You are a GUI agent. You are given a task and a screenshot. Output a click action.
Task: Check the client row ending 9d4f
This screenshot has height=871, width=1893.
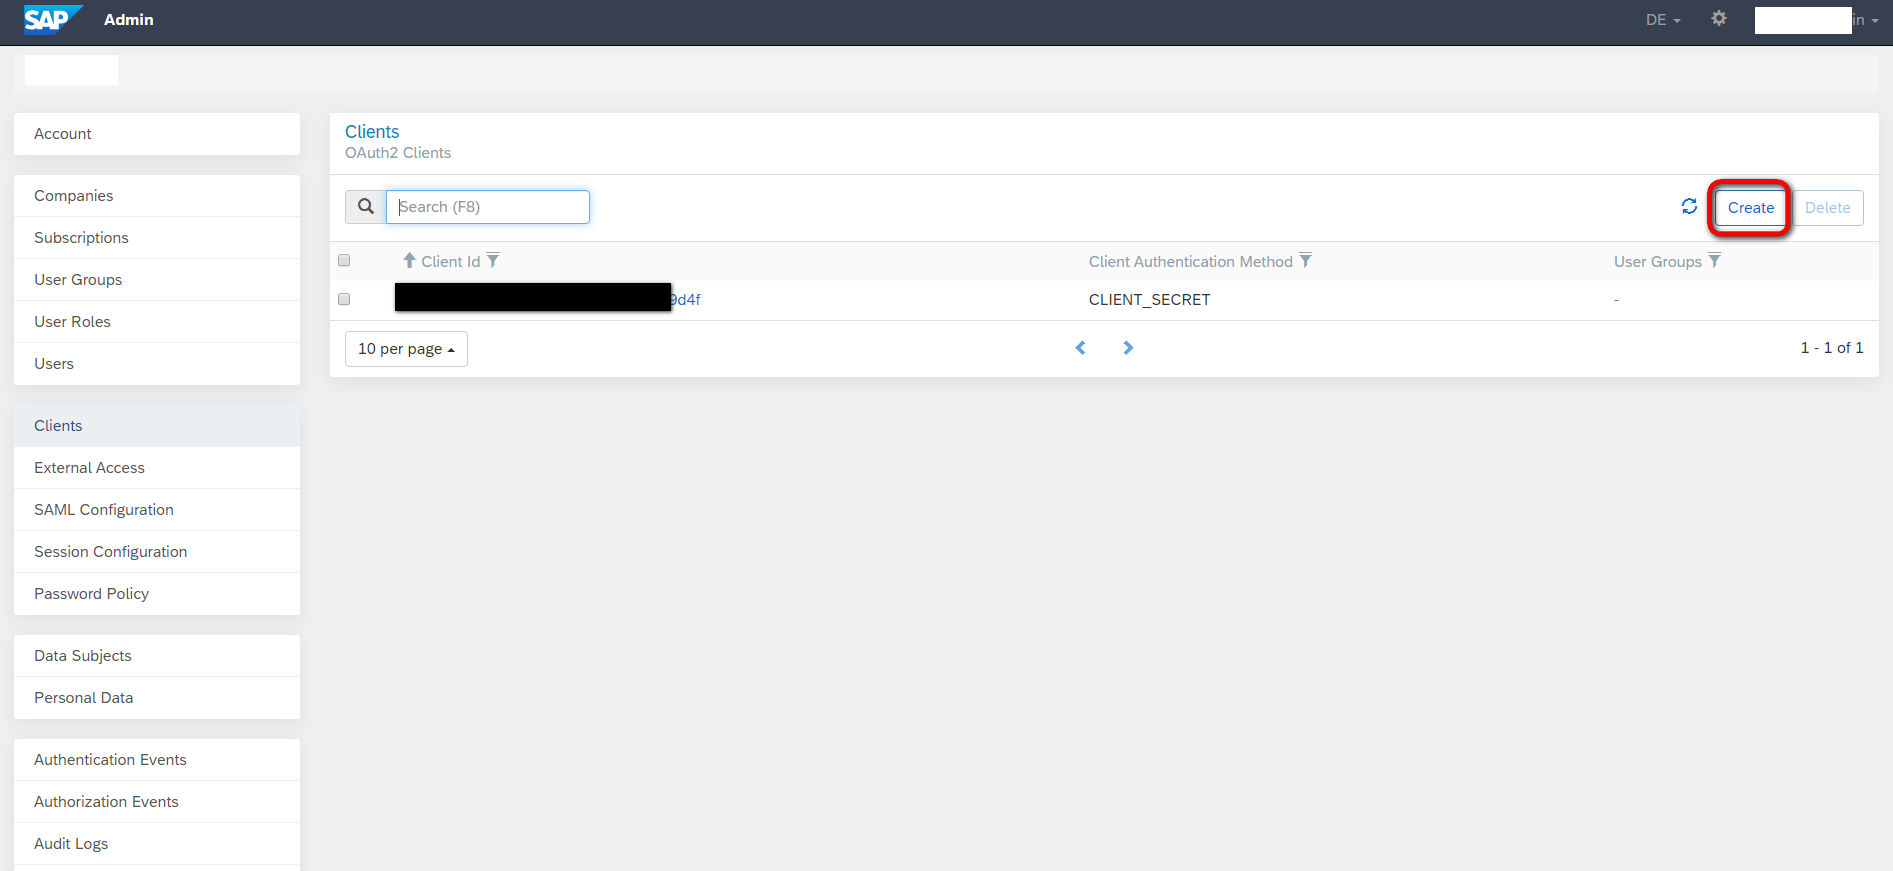click(x=344, y=299)
